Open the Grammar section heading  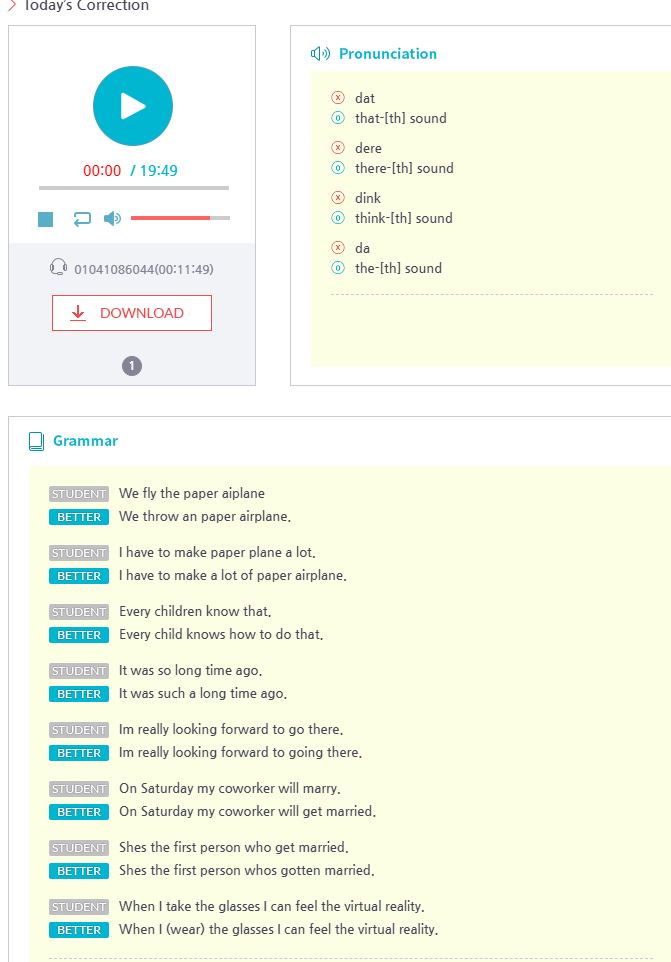[85, 441]
